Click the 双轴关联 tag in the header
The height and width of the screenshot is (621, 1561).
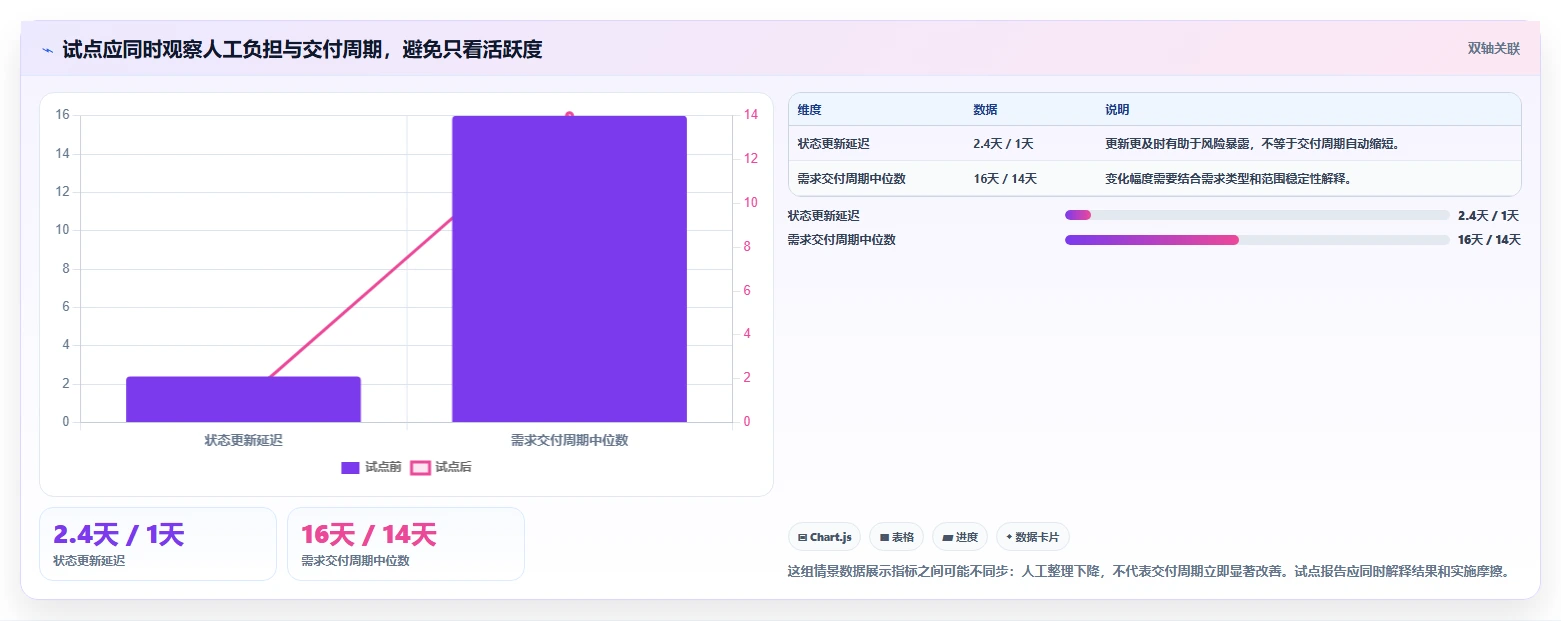1494,49
